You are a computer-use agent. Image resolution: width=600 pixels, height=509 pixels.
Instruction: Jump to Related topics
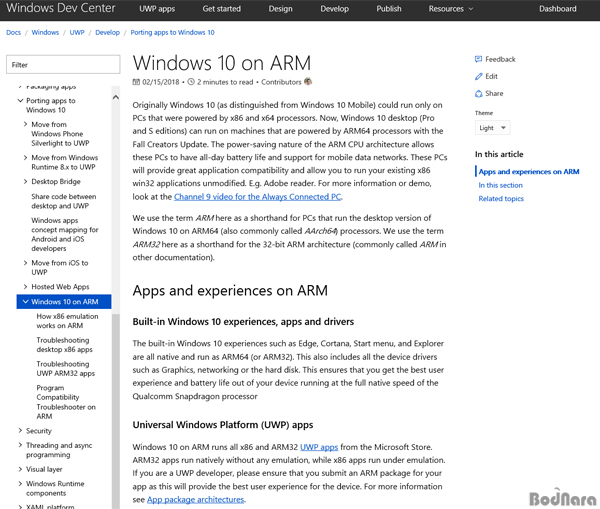[501, 199]
